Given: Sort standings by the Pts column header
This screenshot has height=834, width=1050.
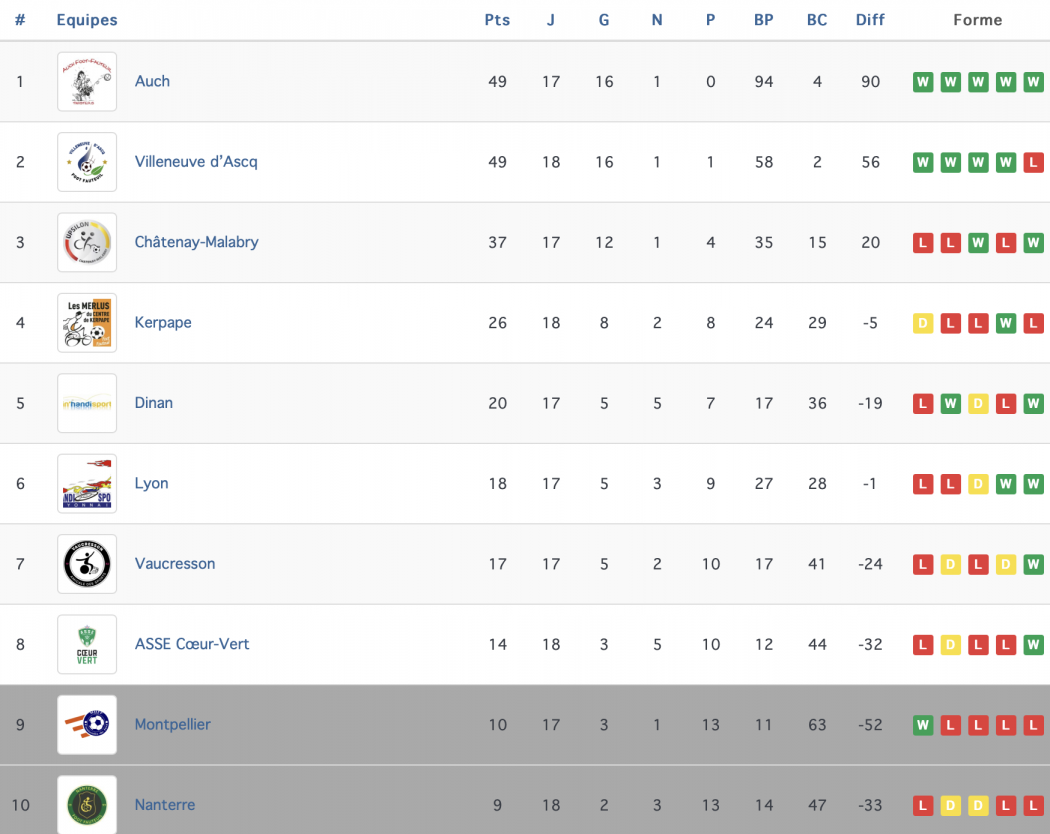Looking at the screenshot, I should click(x=497, y=20).
